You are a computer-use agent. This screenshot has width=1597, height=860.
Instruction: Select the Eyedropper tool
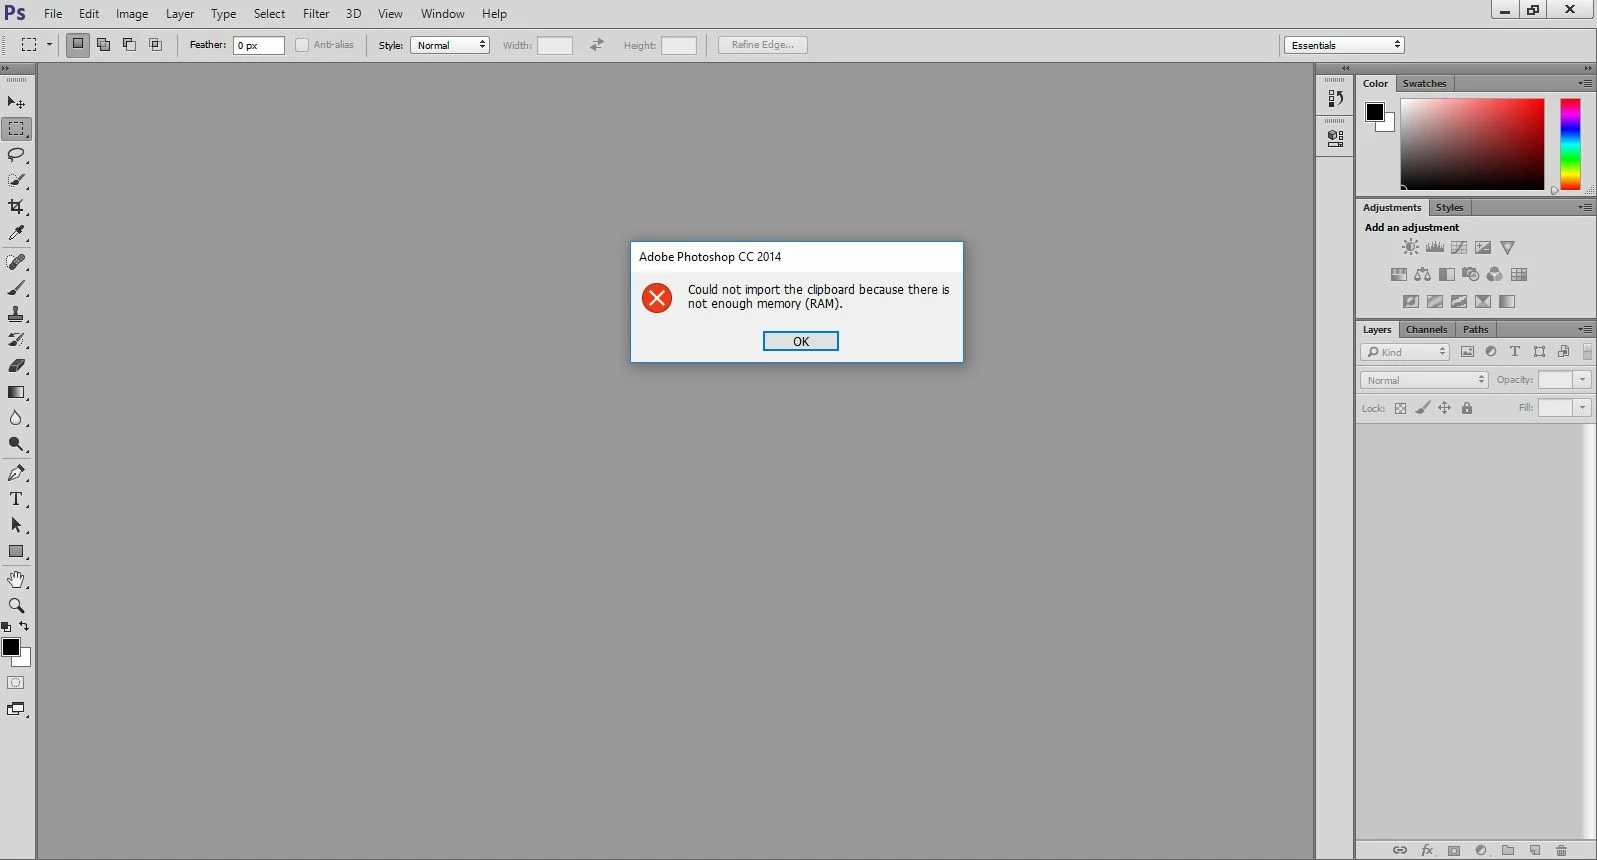coord(16,233)
